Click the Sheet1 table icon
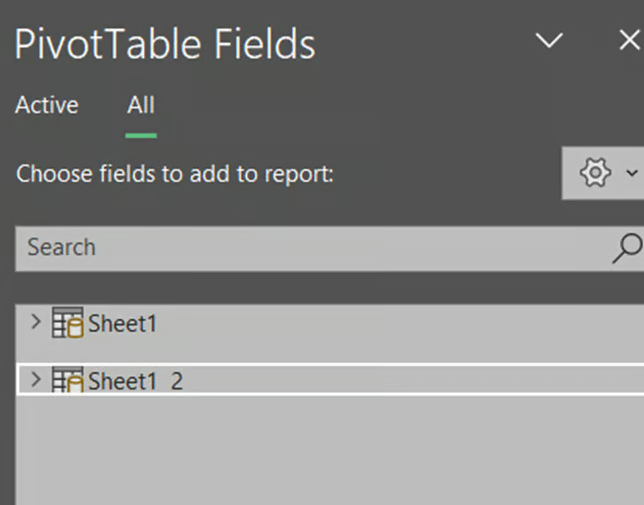644x505 pixels. pyautogui.click(x=68, y=323)
